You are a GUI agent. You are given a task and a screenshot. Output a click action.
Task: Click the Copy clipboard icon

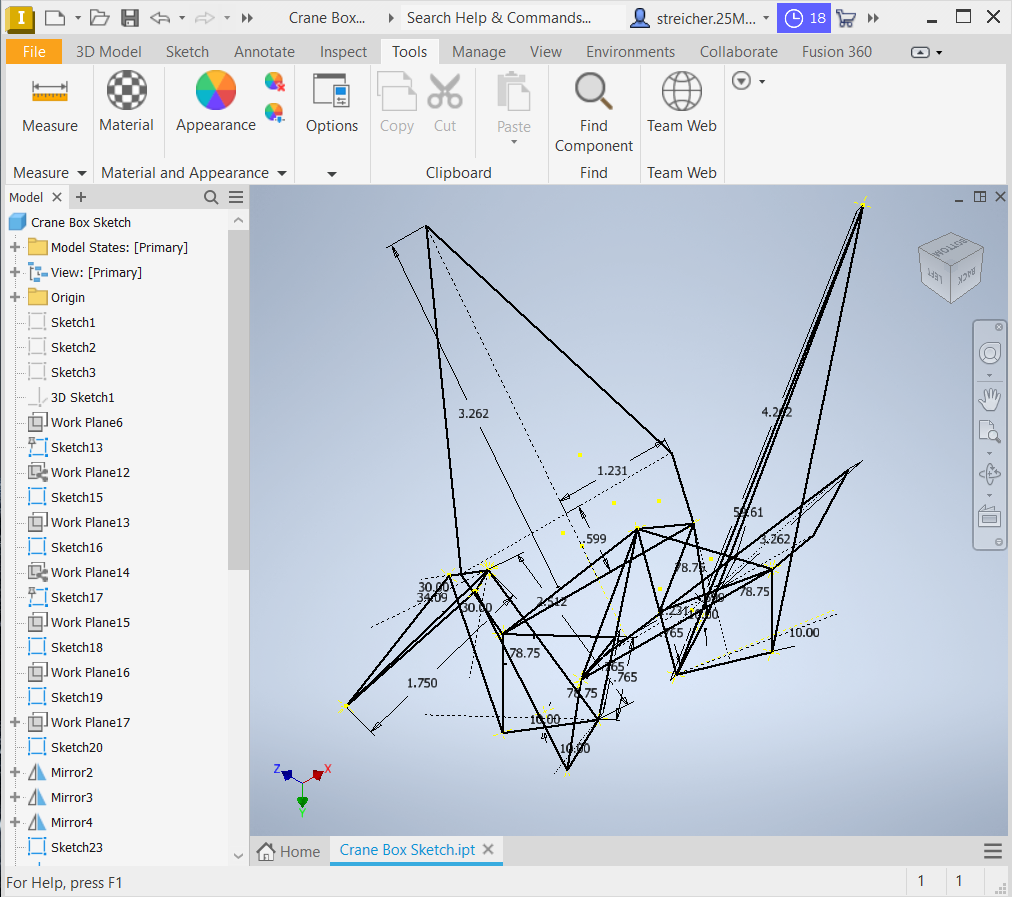click(396, 91)
